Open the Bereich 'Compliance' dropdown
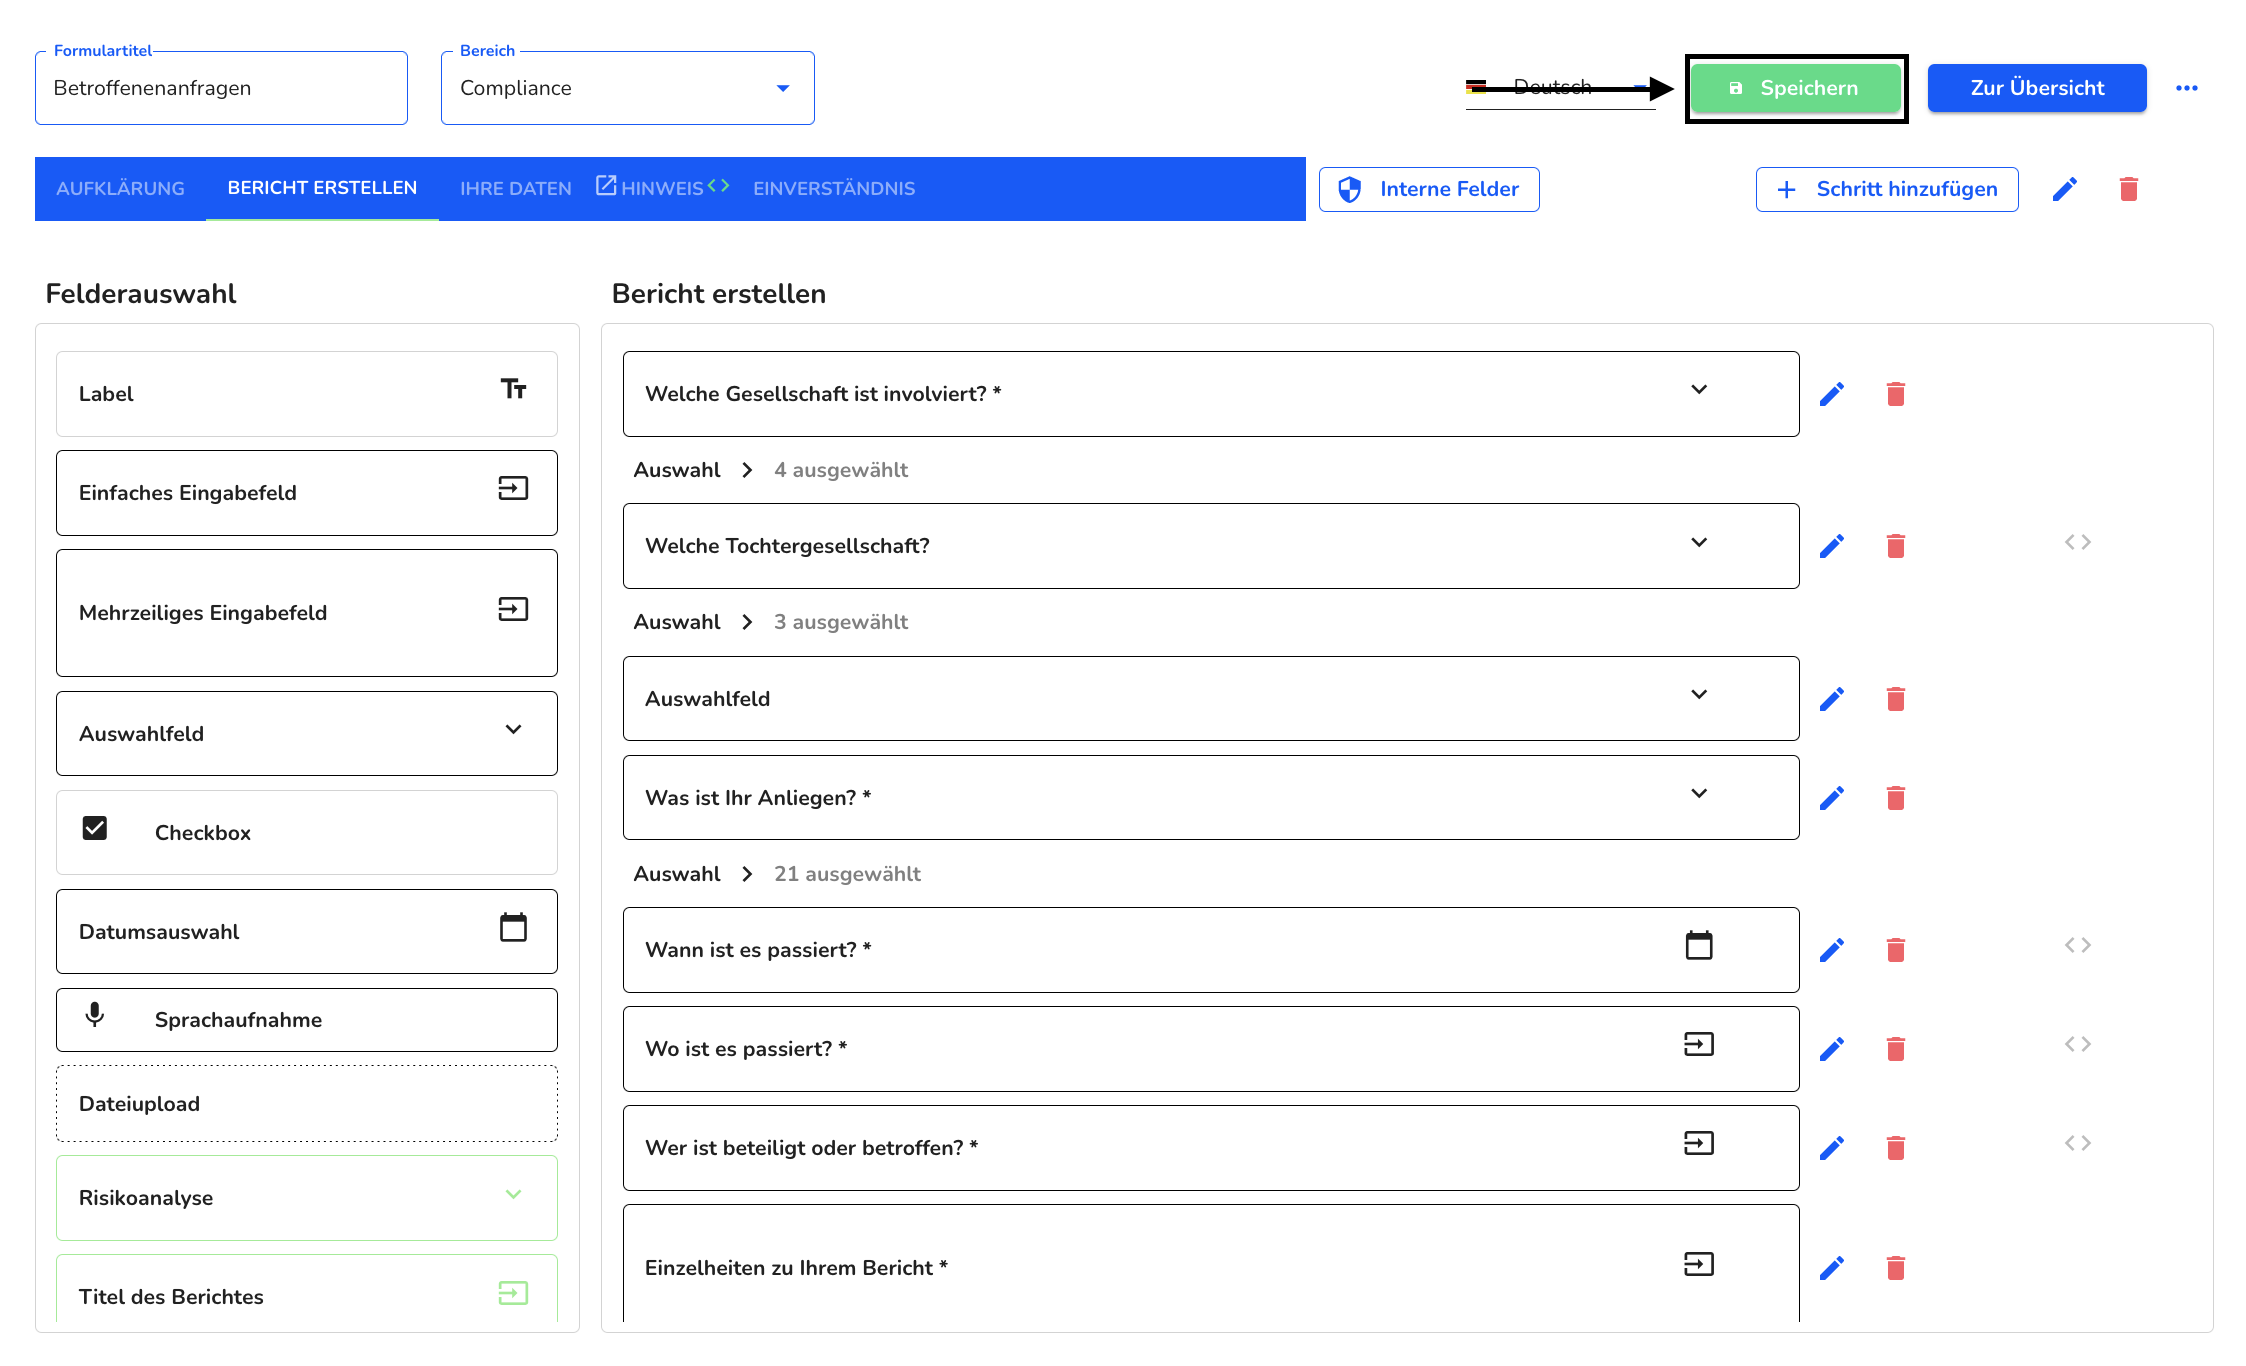 [x=627, y=88]
